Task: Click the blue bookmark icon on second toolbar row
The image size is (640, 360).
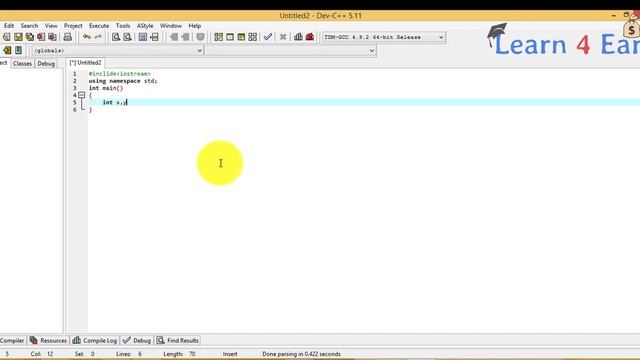Action: click(x=18, y=50)
